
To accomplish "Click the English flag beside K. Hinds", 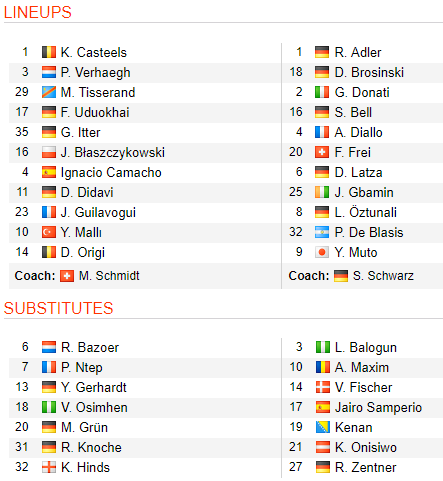I will pos(49,467).
